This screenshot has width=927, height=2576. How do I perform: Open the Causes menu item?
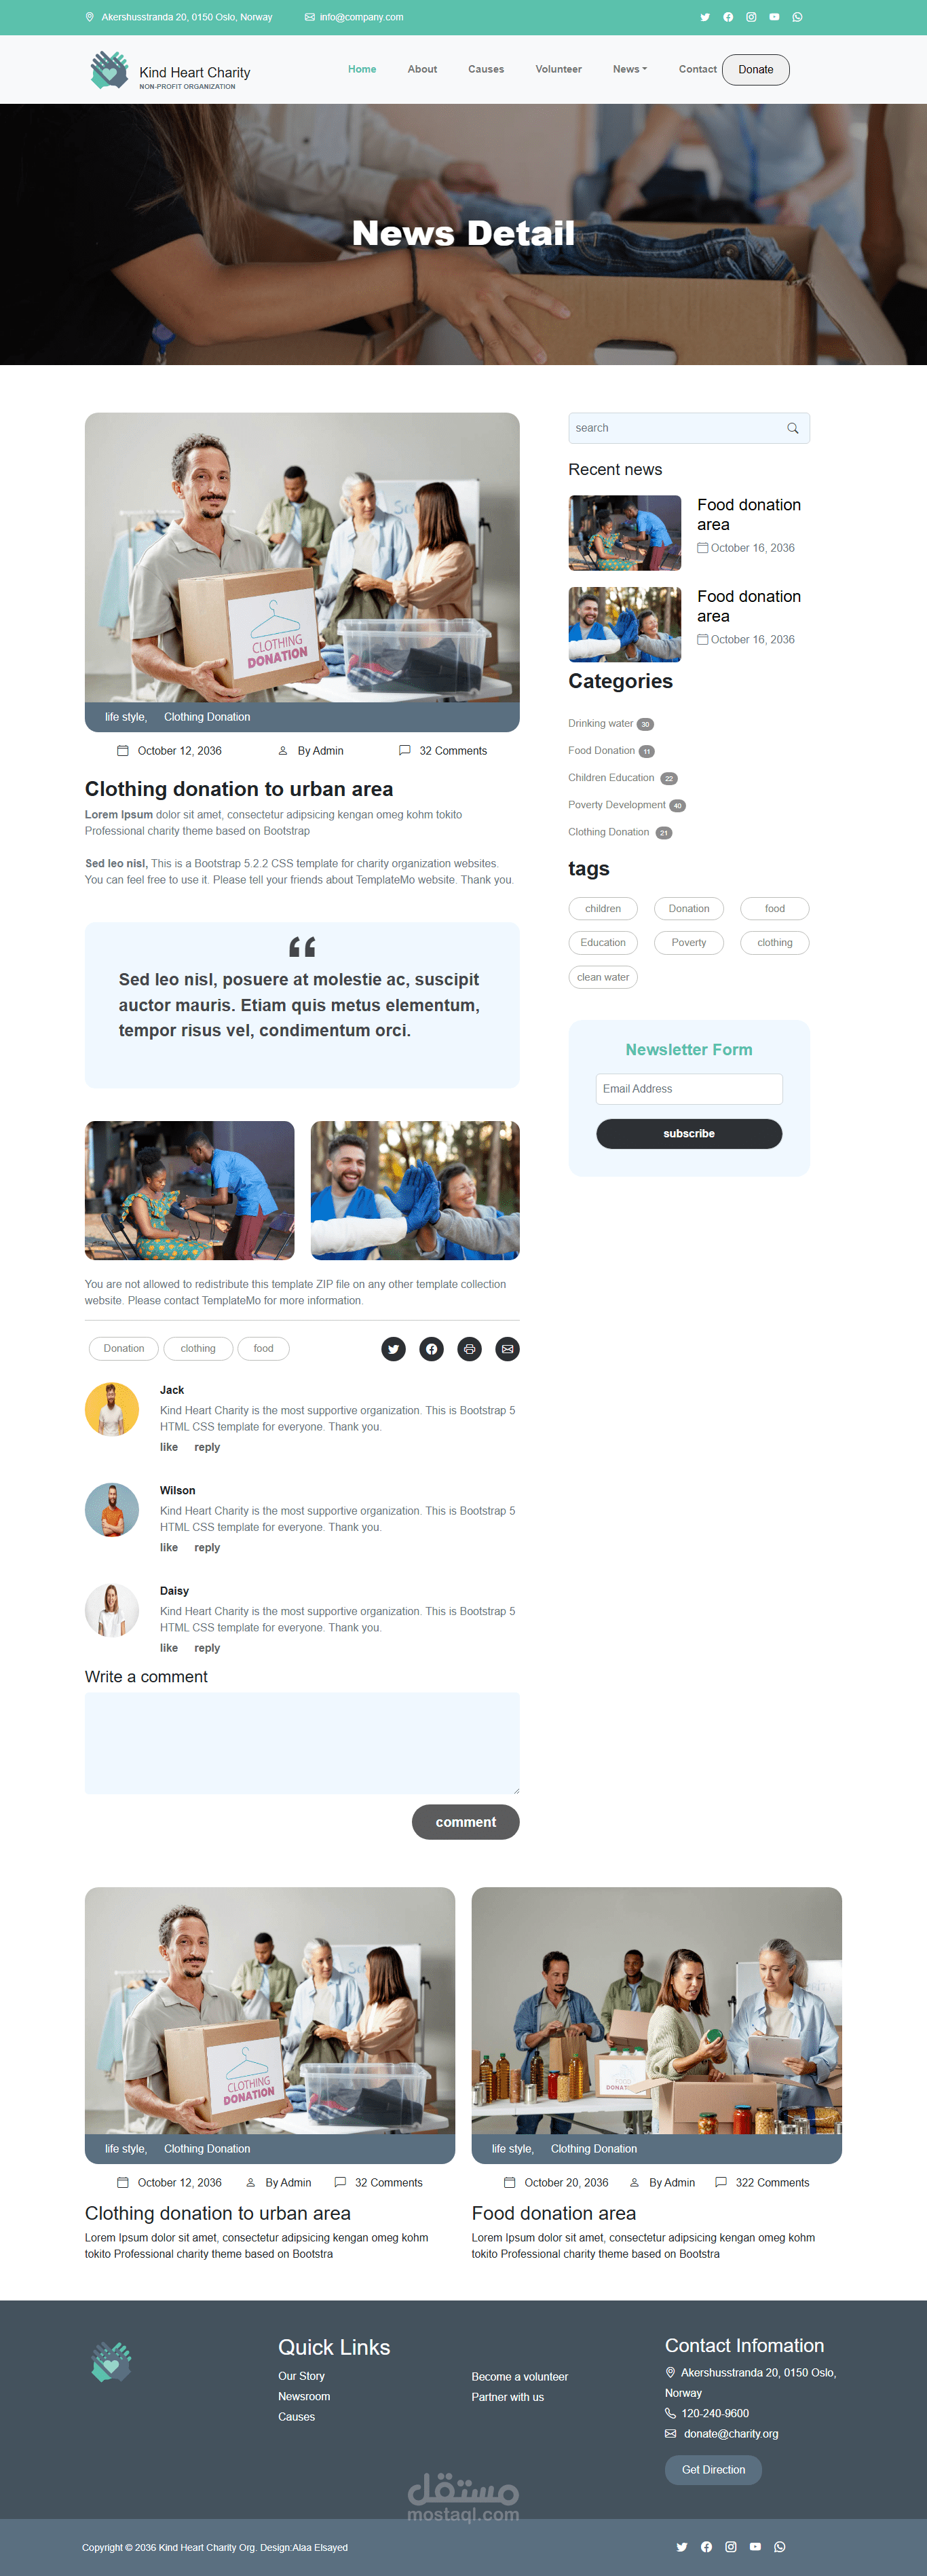coord(486,69)
